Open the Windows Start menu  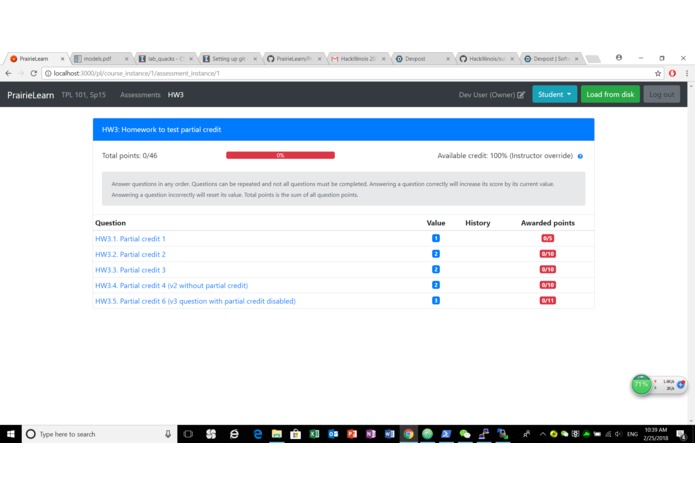(x=11, y=434)
